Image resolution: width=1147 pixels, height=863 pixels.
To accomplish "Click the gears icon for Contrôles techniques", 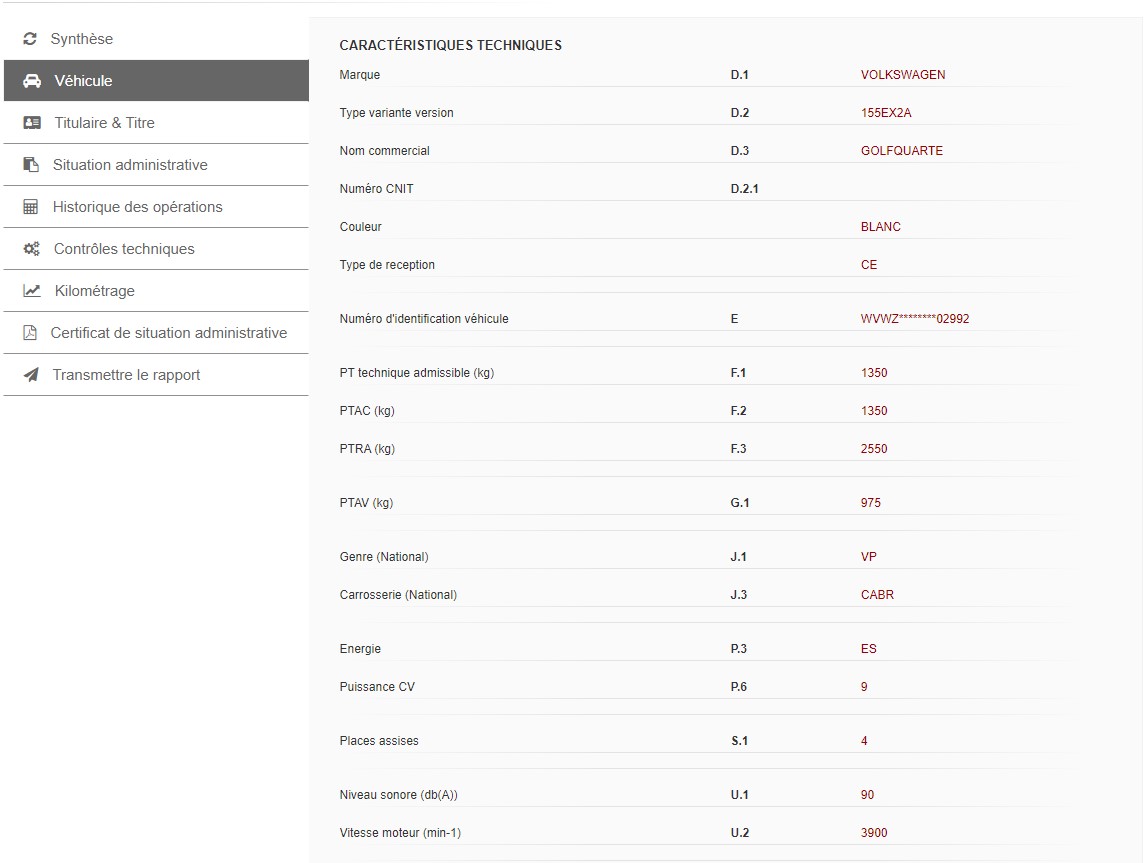I will [x=32, y=249].
